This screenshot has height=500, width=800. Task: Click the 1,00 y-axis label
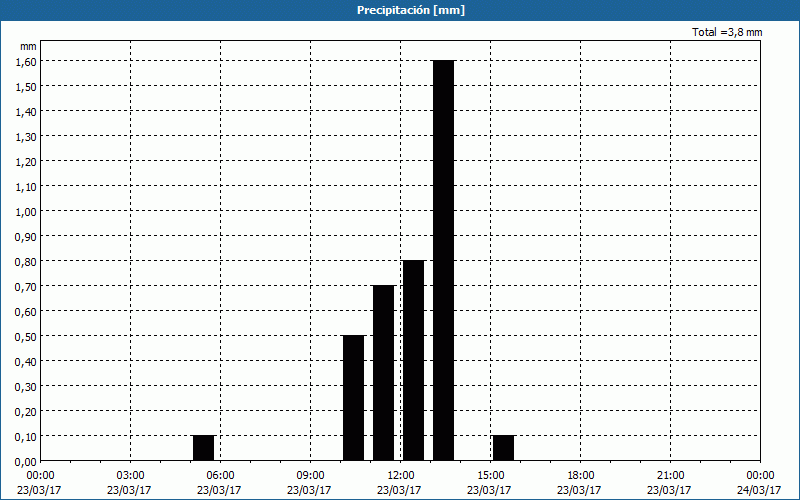(x=26, y=211)
